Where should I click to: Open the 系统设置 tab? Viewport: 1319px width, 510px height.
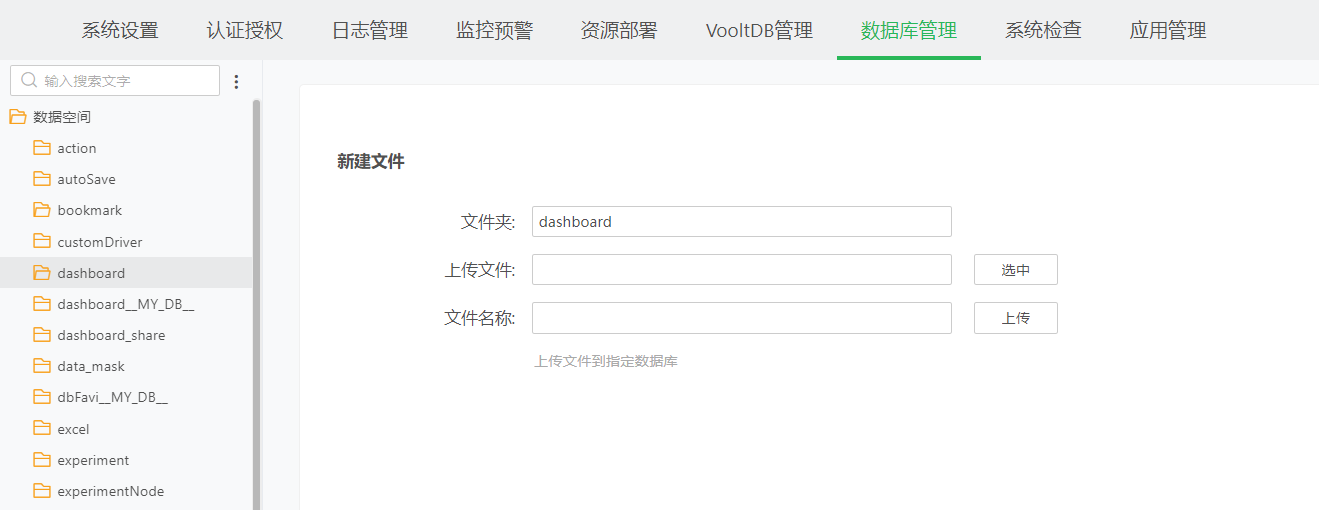120,30
